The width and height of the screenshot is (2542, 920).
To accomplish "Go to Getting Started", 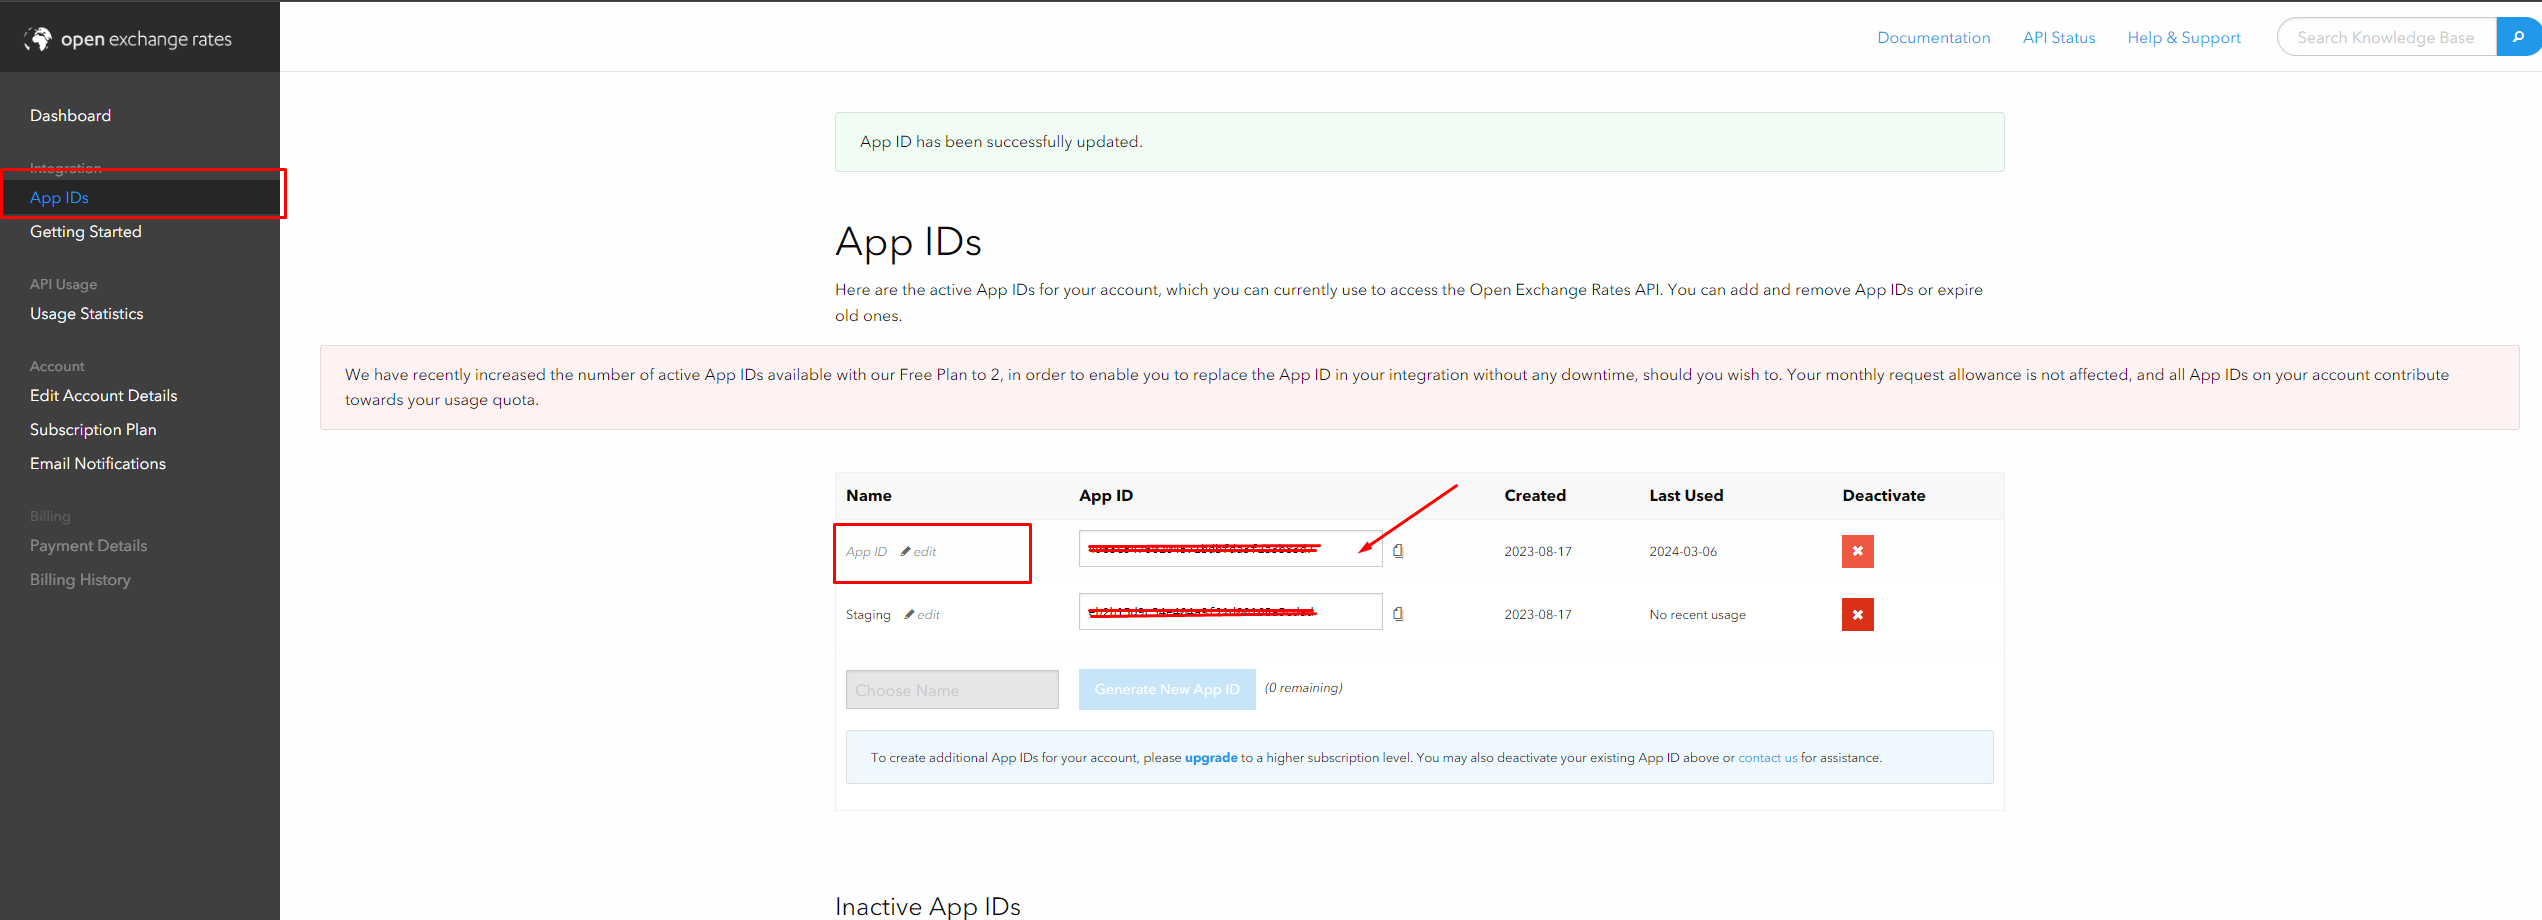I will point(86,232).
